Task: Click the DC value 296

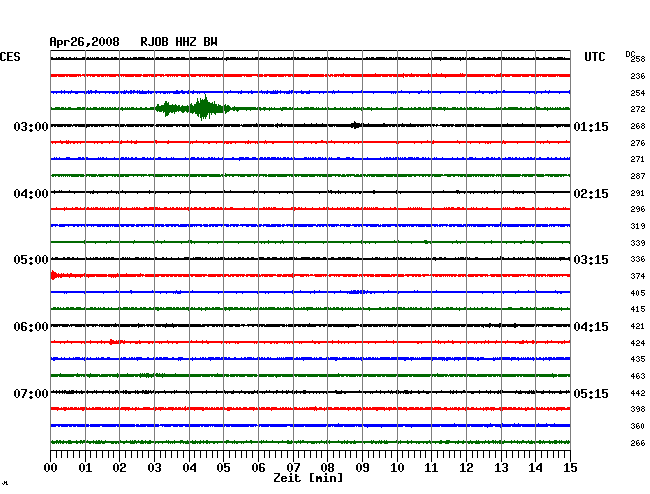Action: (638, 209)
